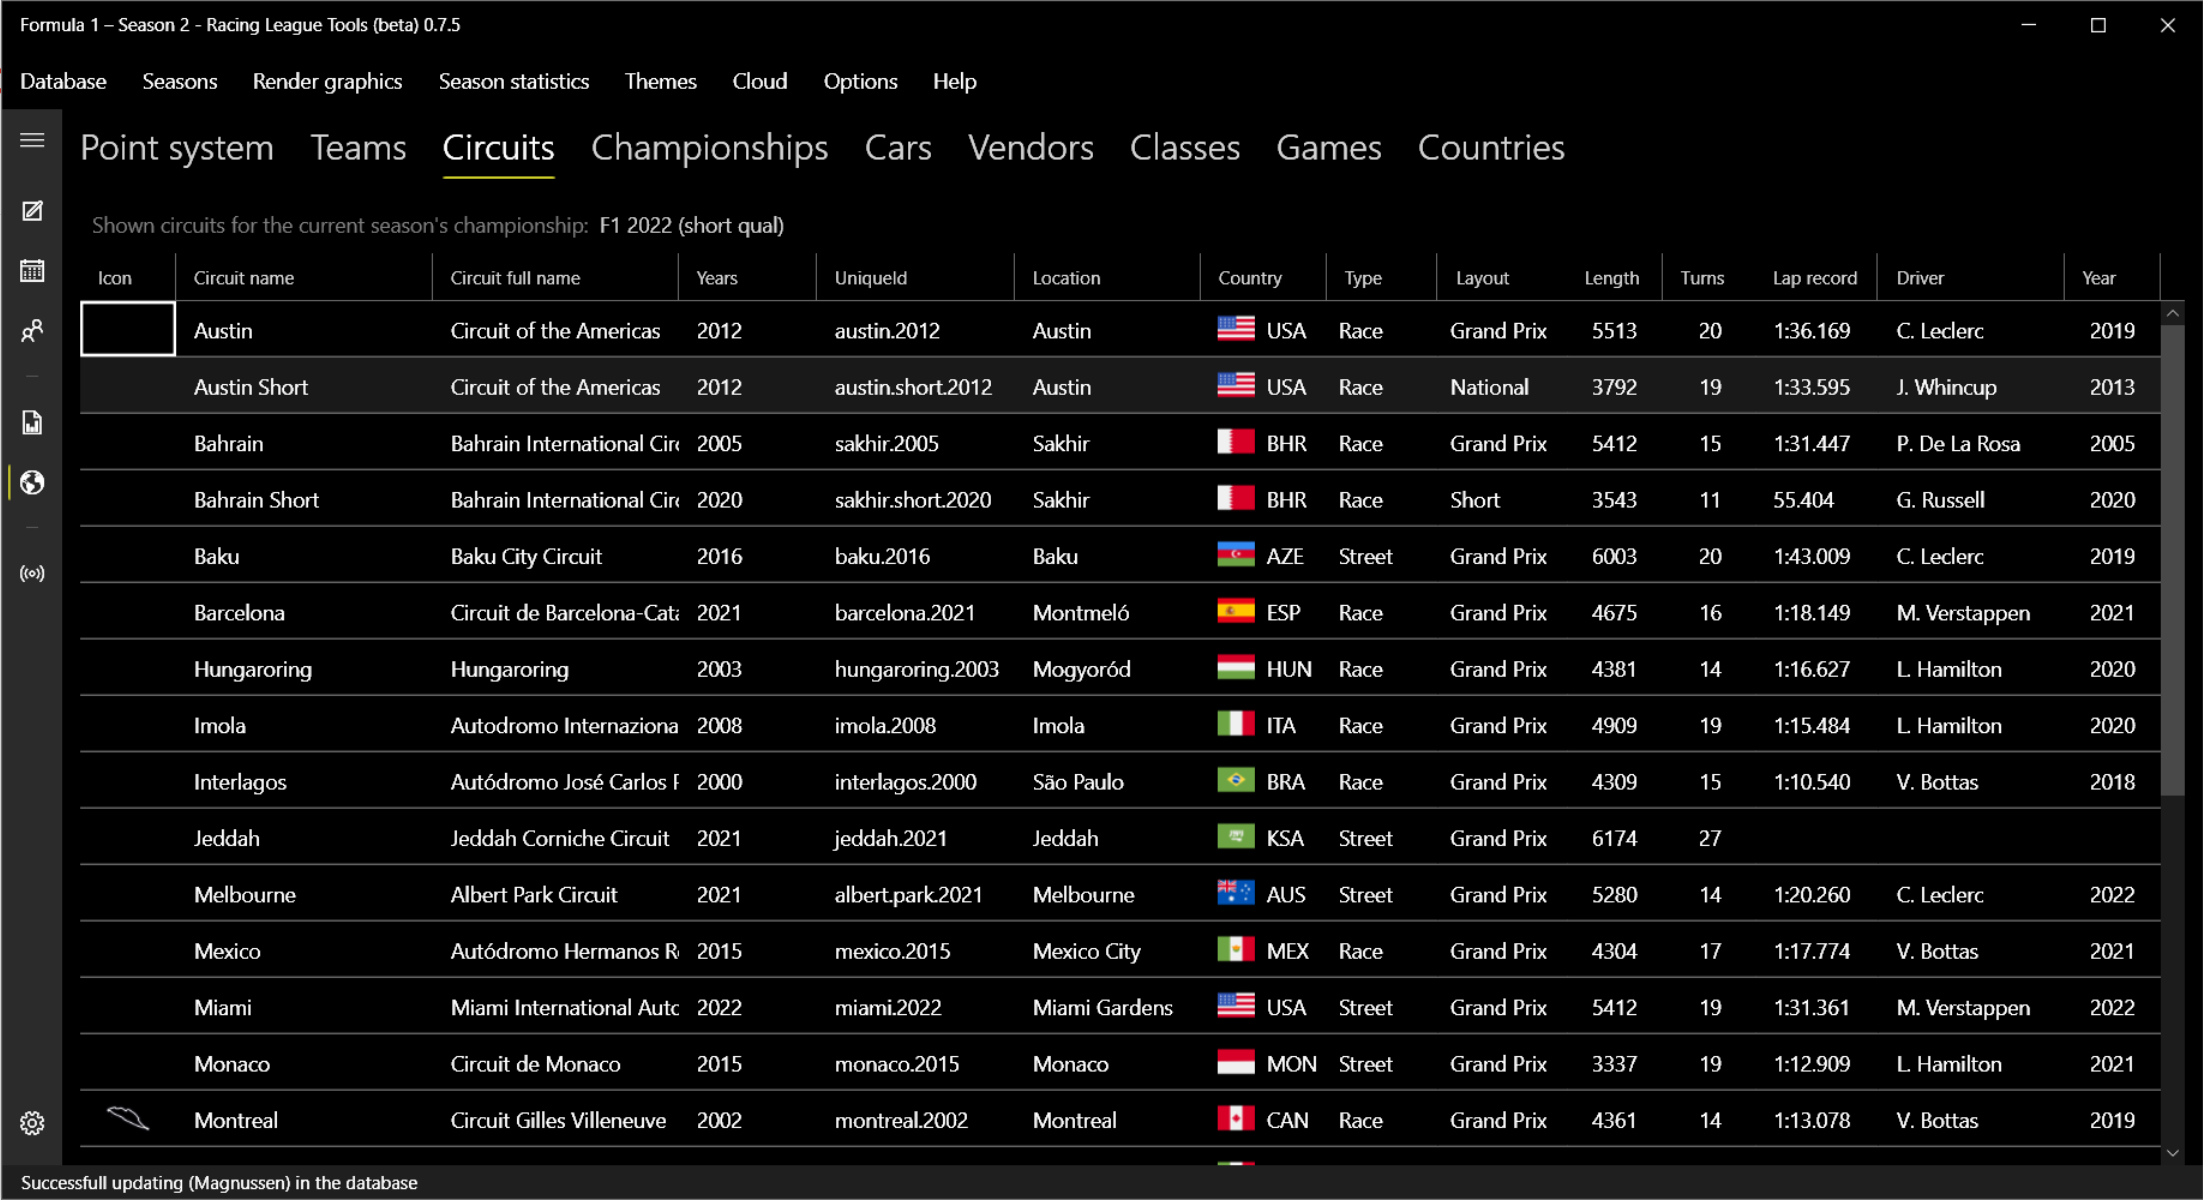The width and height of the screenshot is (2203, 1200).
Task: Select the Austin Short circuit name
Action: (x=250, y=387)
